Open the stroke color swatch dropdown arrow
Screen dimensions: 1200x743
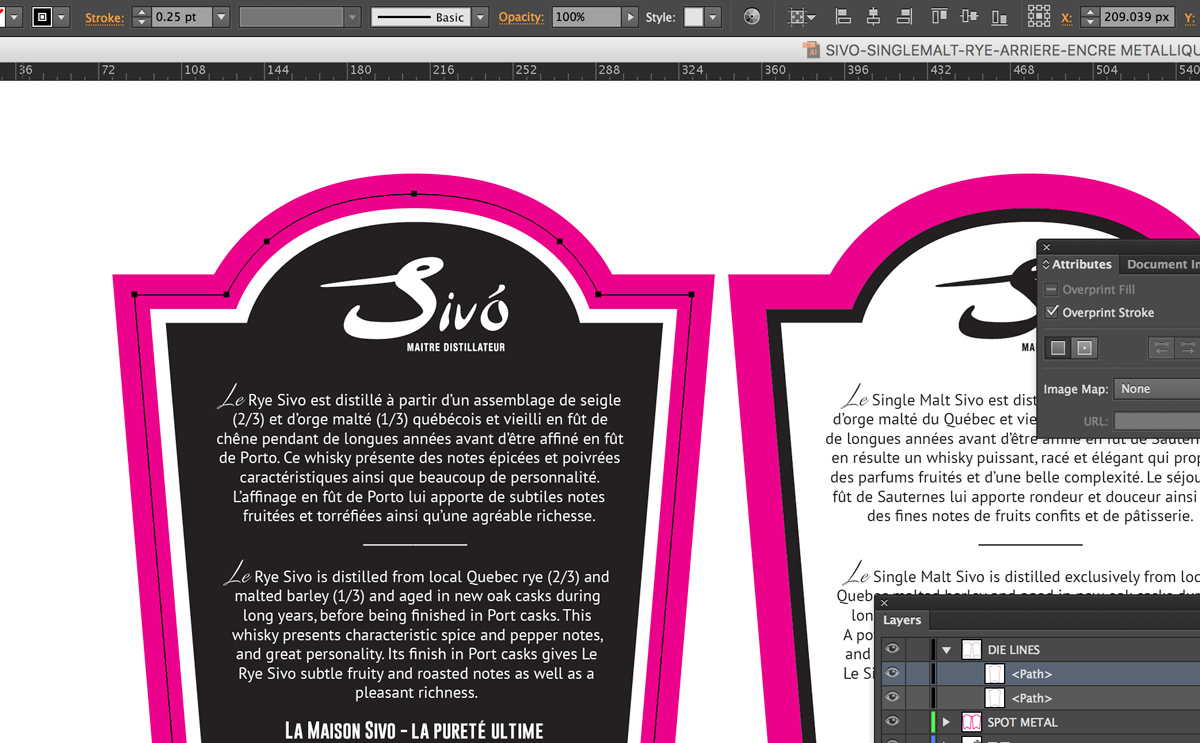pyautogui.click(x=62, y=17)
